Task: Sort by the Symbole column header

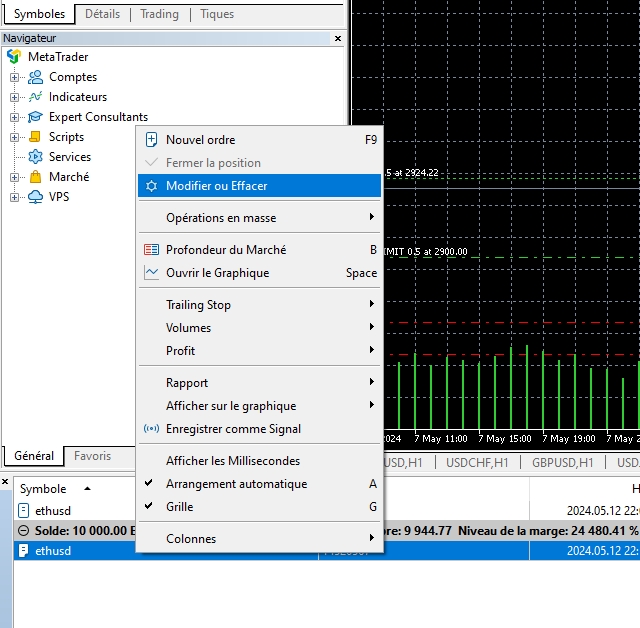Action: pos(43,489)
